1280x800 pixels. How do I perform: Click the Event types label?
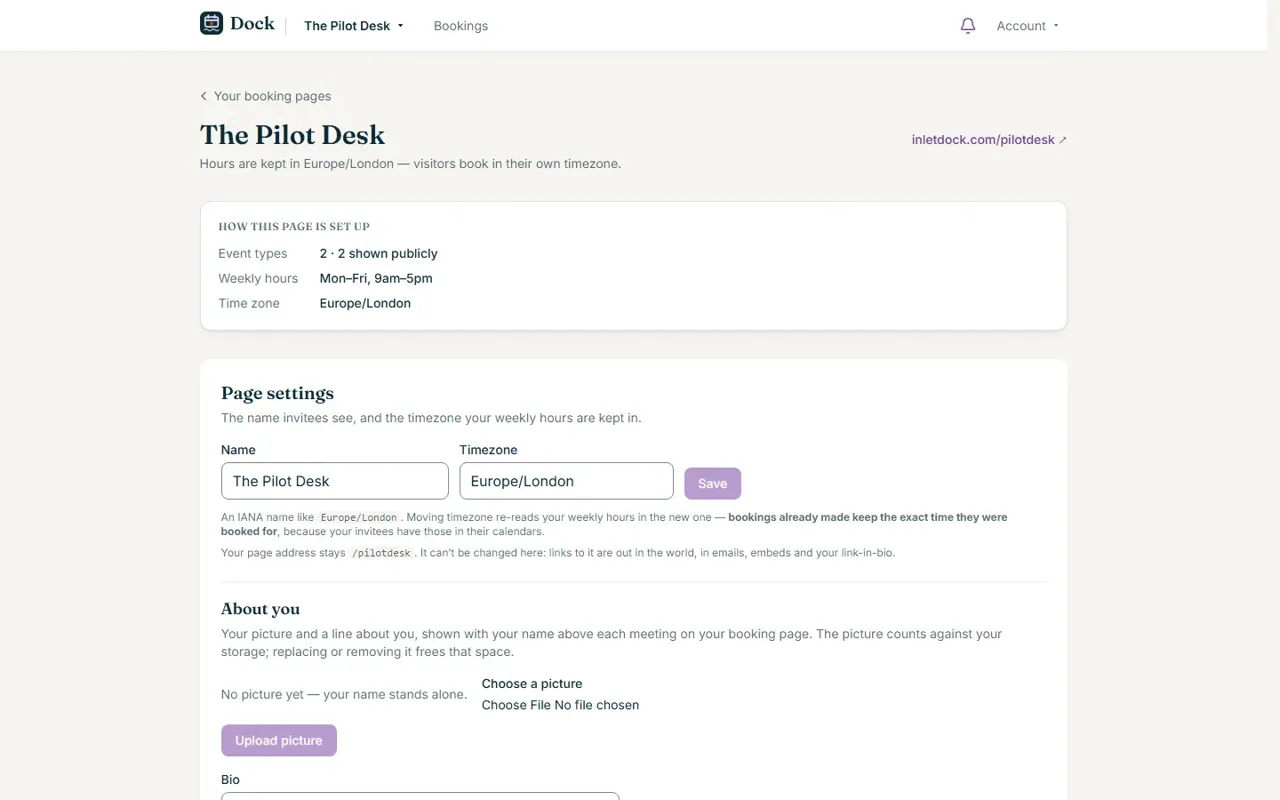pos(253,253)
